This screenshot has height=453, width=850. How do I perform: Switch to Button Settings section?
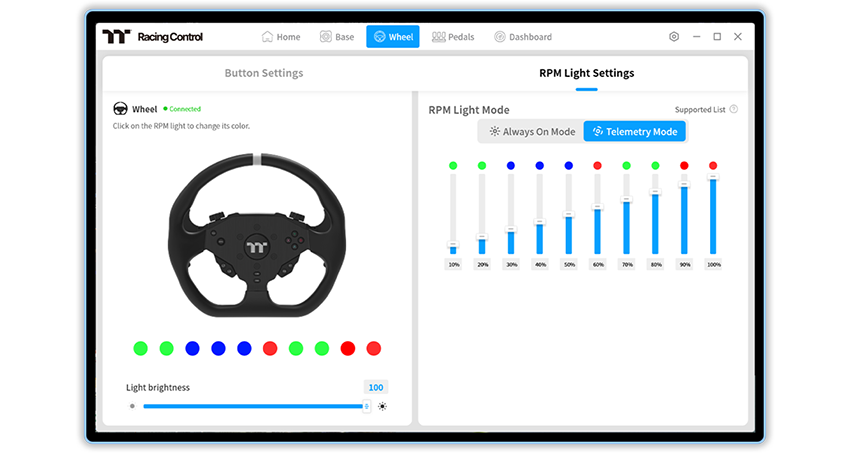tap(264, 73)
